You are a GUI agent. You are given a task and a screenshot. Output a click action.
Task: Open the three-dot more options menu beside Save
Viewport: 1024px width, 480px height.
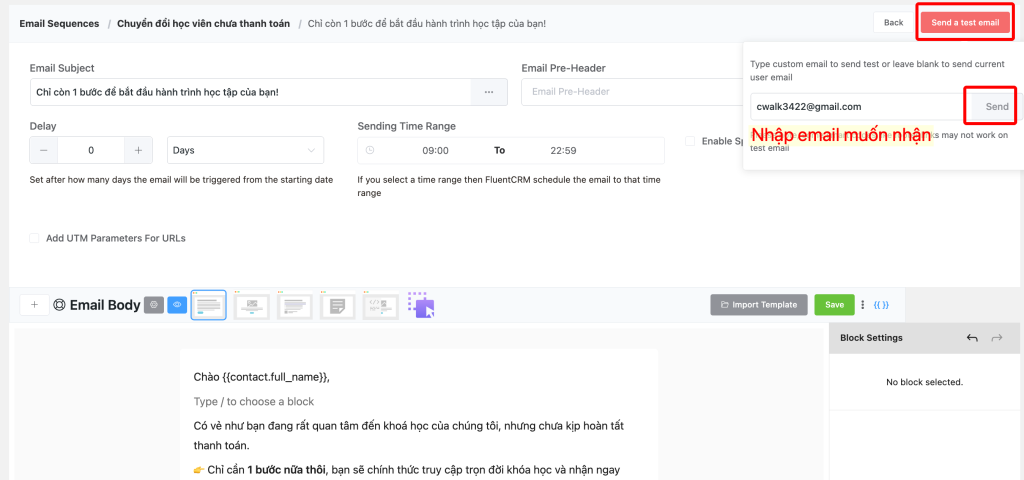tap(862, 305)
